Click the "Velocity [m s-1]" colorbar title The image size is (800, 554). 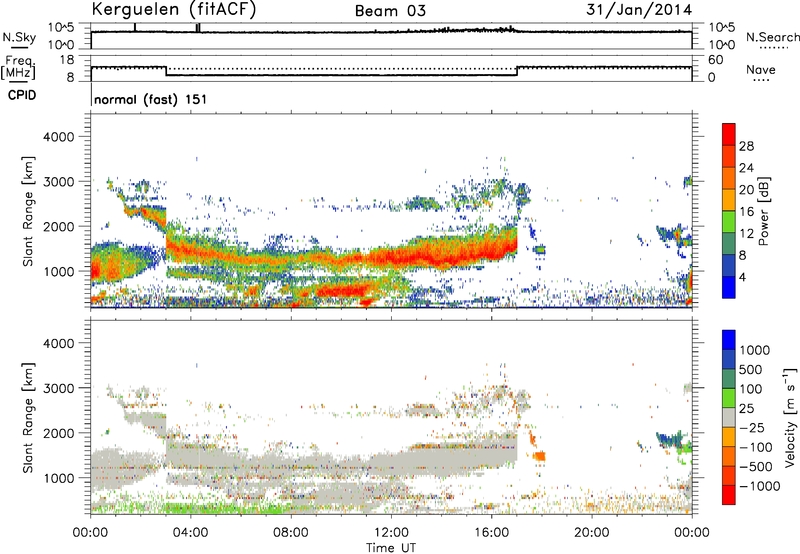pyautogui.click(x=790, y=417)
